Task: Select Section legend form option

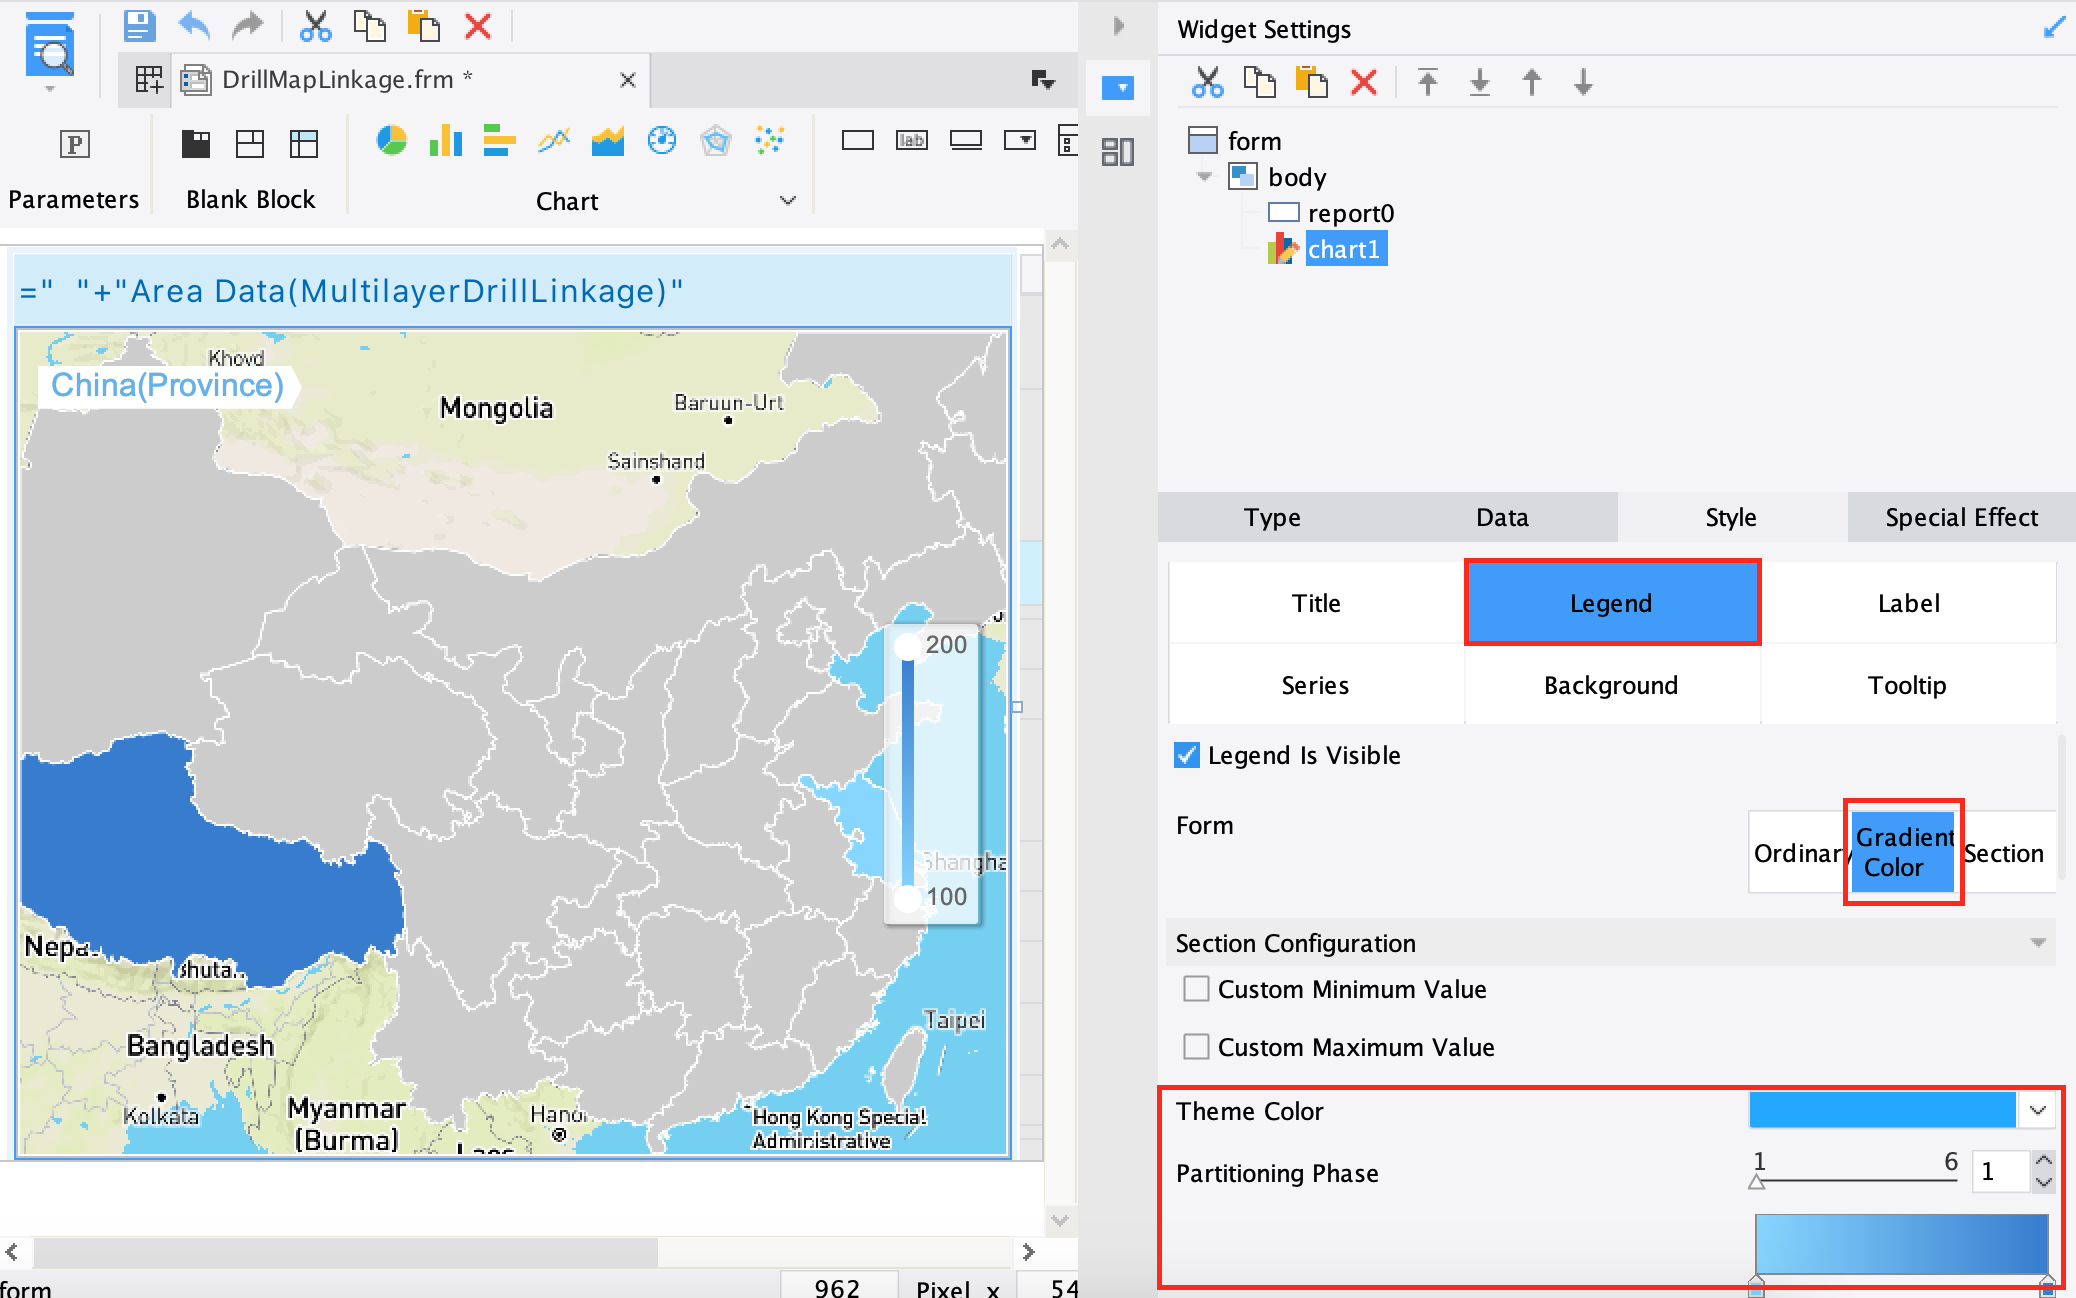Action: click(x=2004, y=853)
